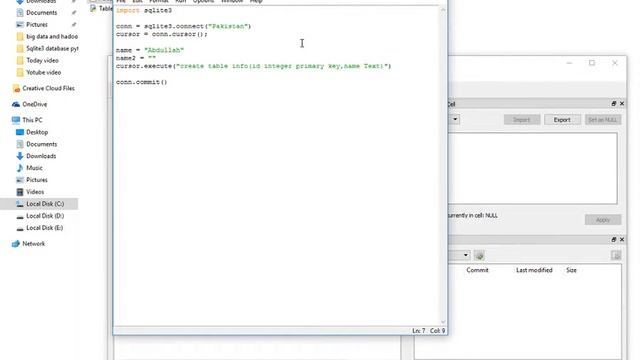Sort by the Size column header
The width and height of the screenshot is (640, 360).
(571, 270)
